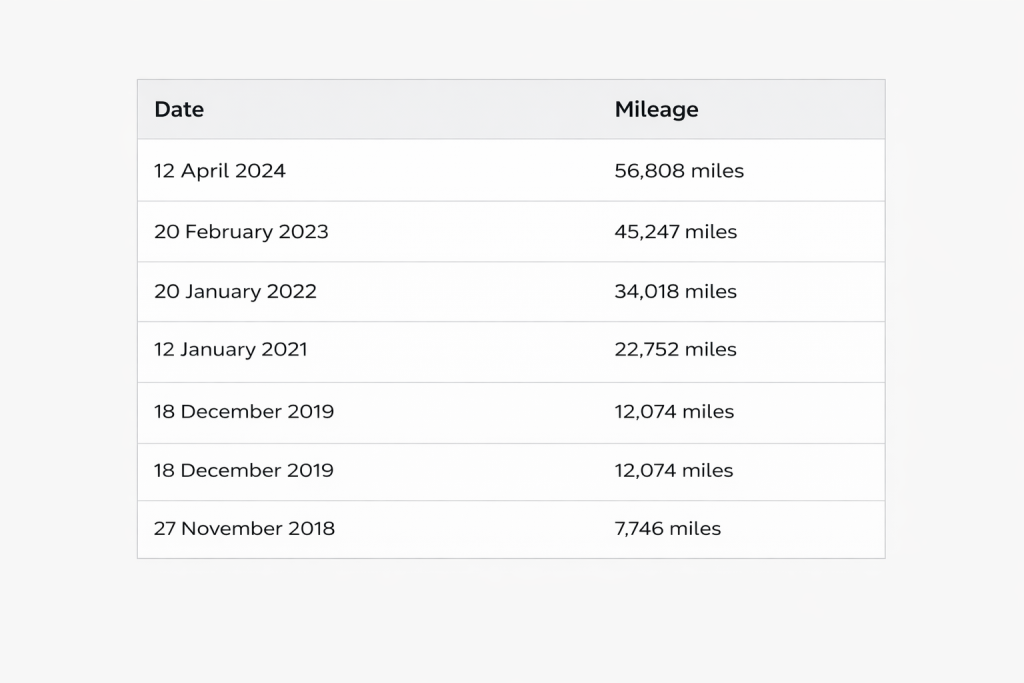Select the second 18 December 2019 entry
Viewport: 1024px width, 683px height.
coord(244,471)
